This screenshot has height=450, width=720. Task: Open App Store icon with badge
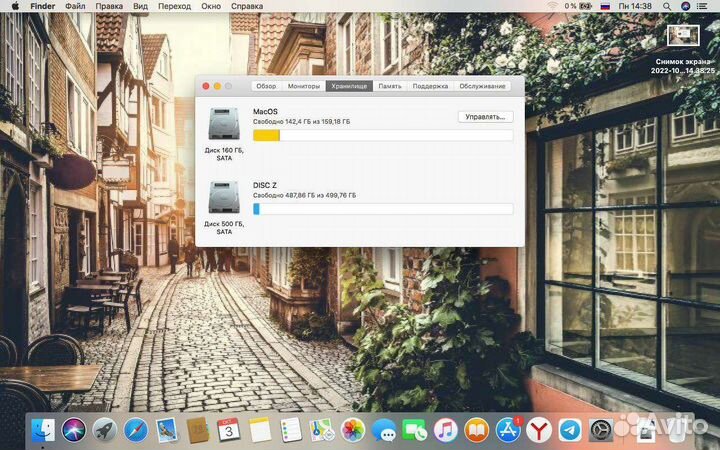pos(508,430)
